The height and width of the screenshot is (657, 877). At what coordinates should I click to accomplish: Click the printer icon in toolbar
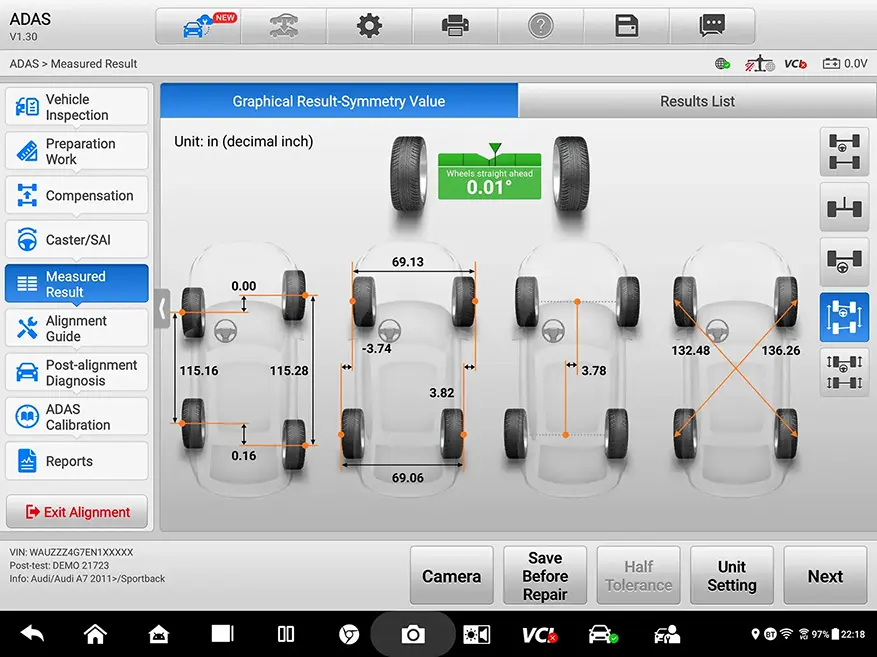pyautogui.click(x=455, y=26)
